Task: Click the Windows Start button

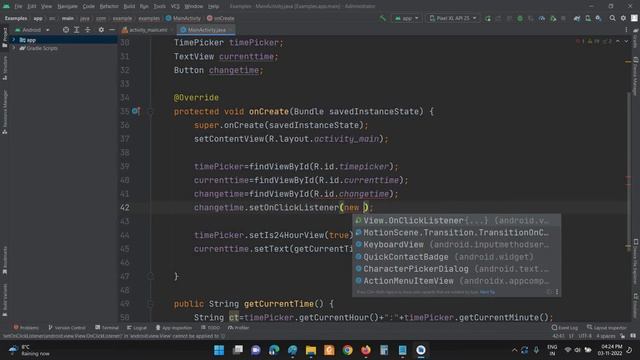Action: pyautogui.click(x=219, y=350)
